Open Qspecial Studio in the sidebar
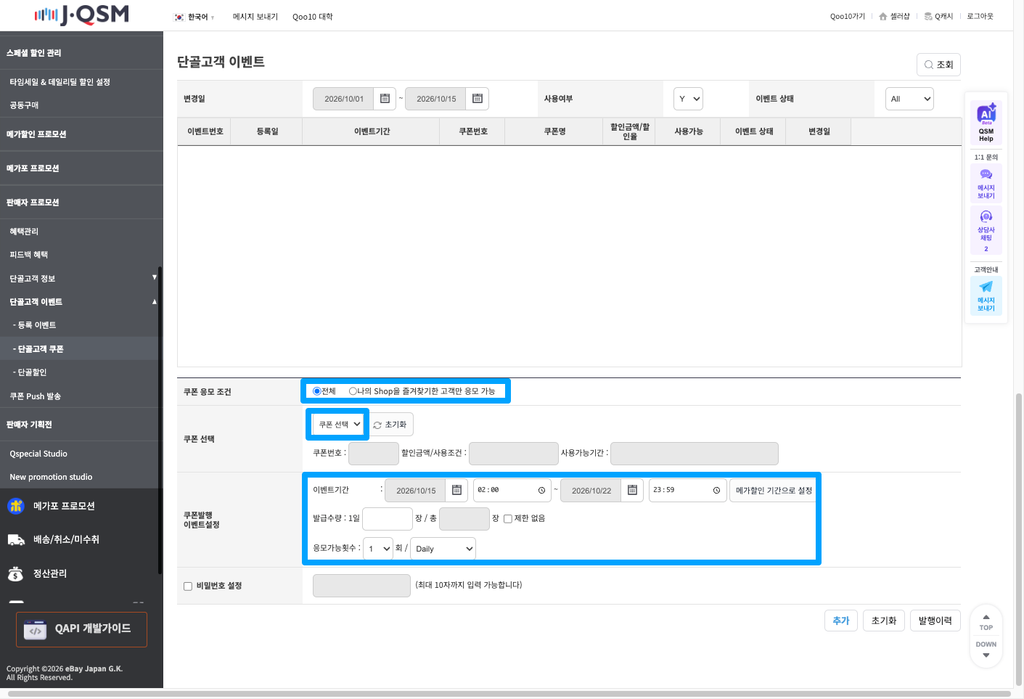Image resolution: width=1024 pixels, height=699 pixels. point(39,453)
